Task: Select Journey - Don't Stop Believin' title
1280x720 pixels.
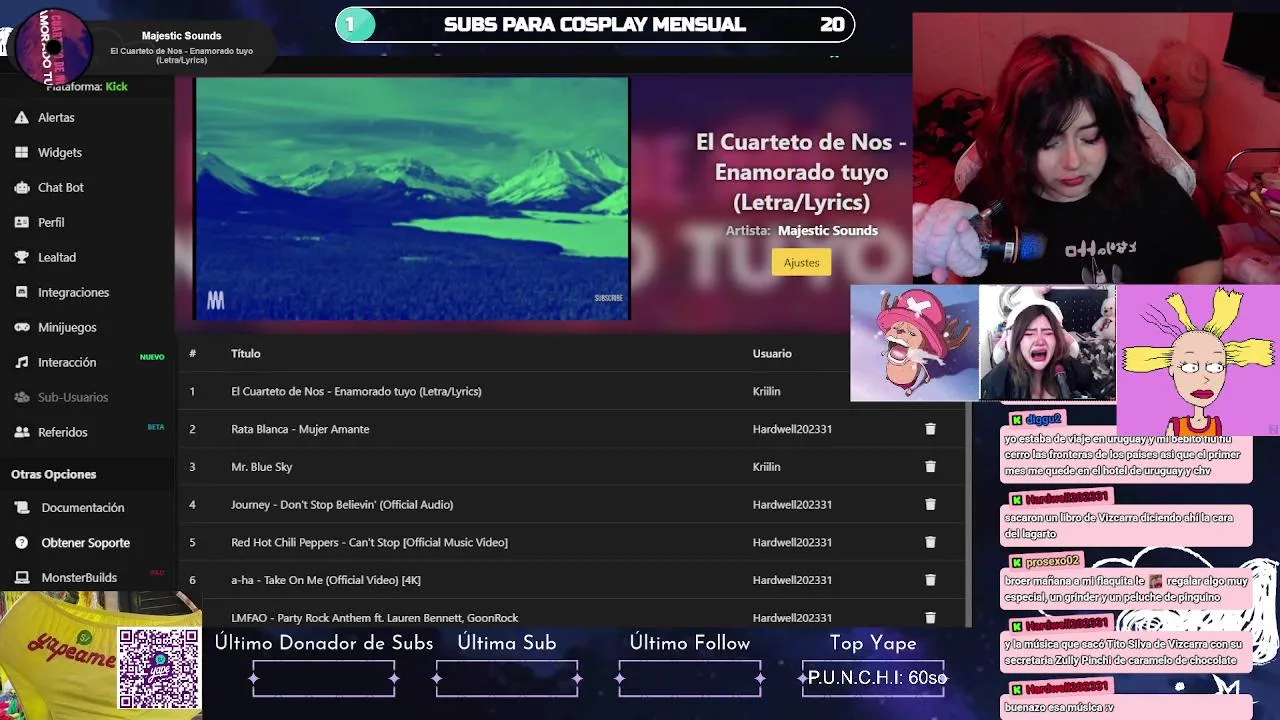Action: click(x=342, y=505)
